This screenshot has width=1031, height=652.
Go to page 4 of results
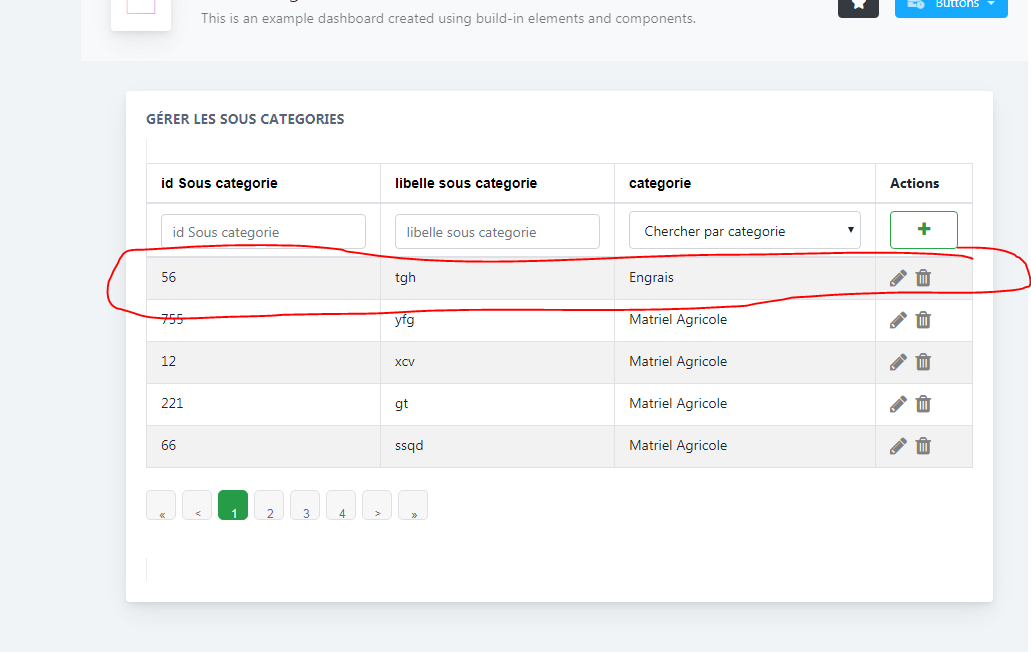[340, 505]
